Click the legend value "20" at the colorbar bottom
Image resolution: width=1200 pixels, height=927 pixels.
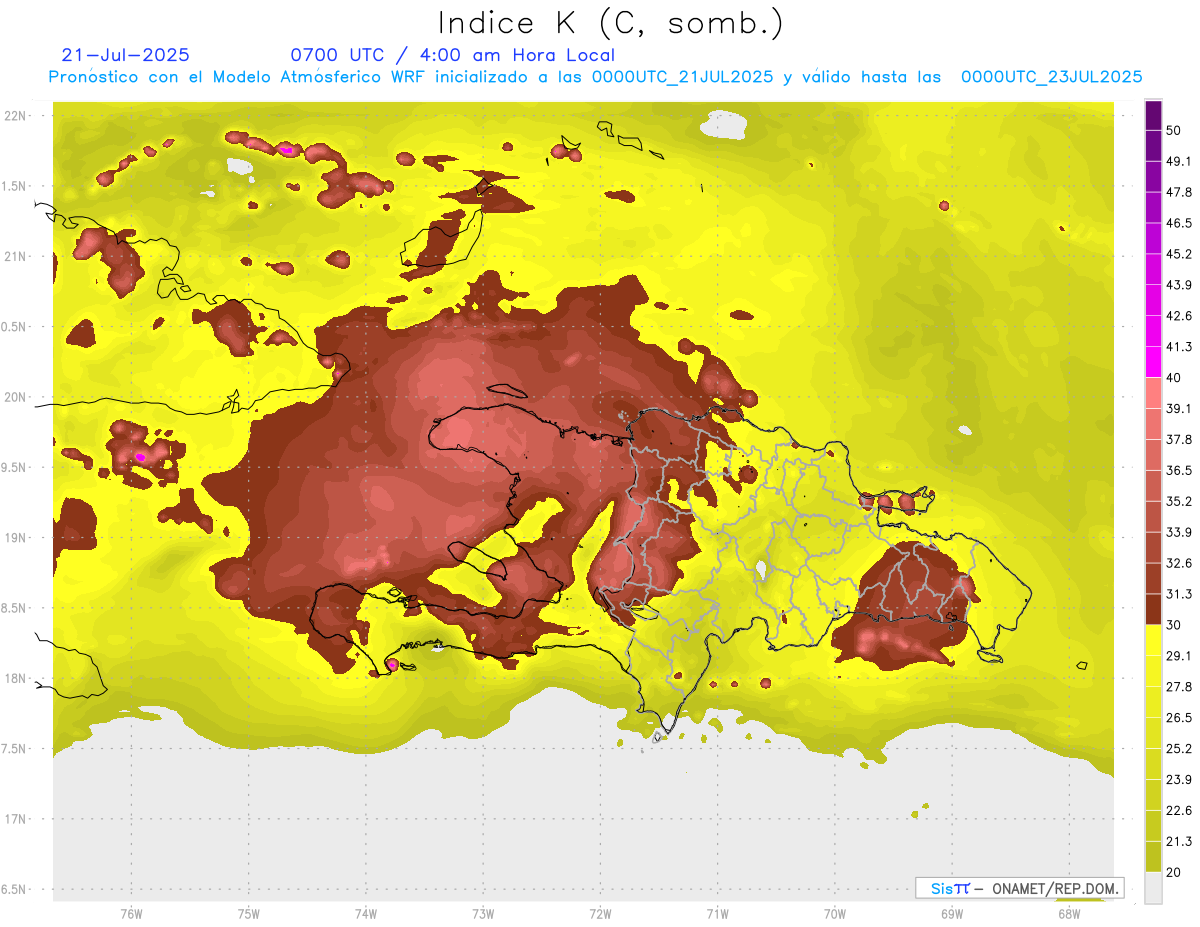coord(1175,872)
